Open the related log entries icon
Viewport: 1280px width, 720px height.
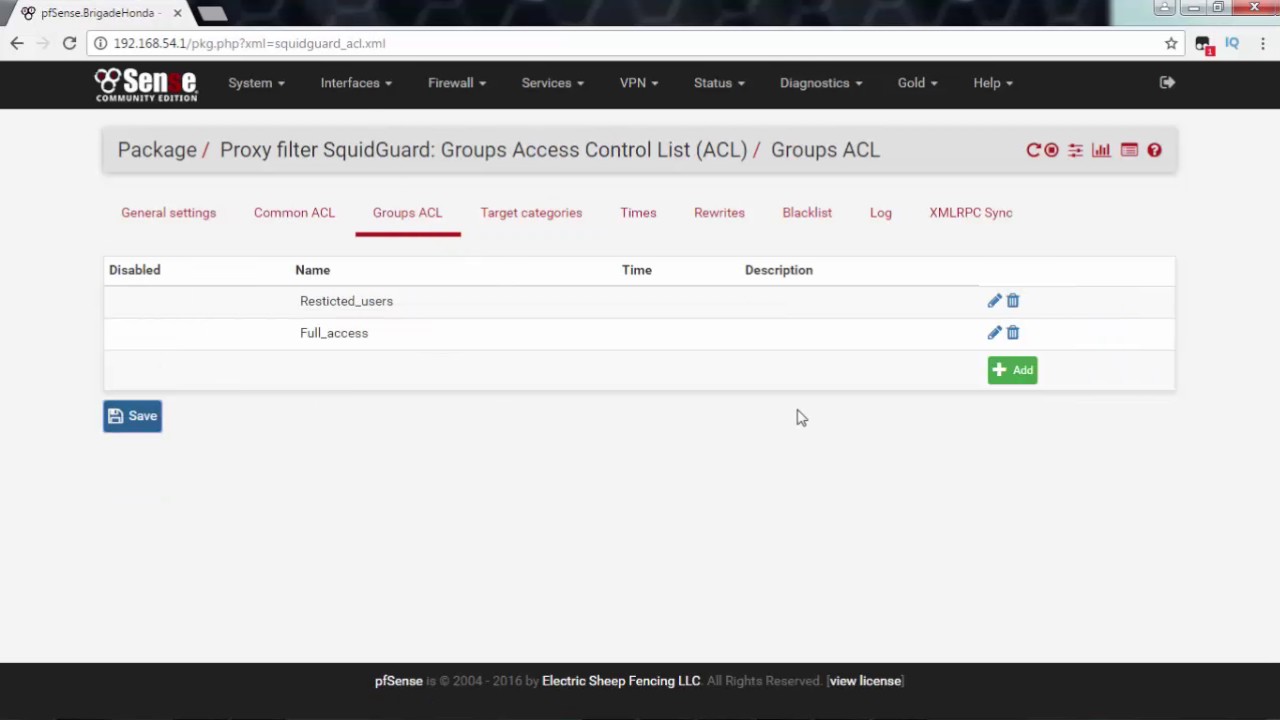1129,150
